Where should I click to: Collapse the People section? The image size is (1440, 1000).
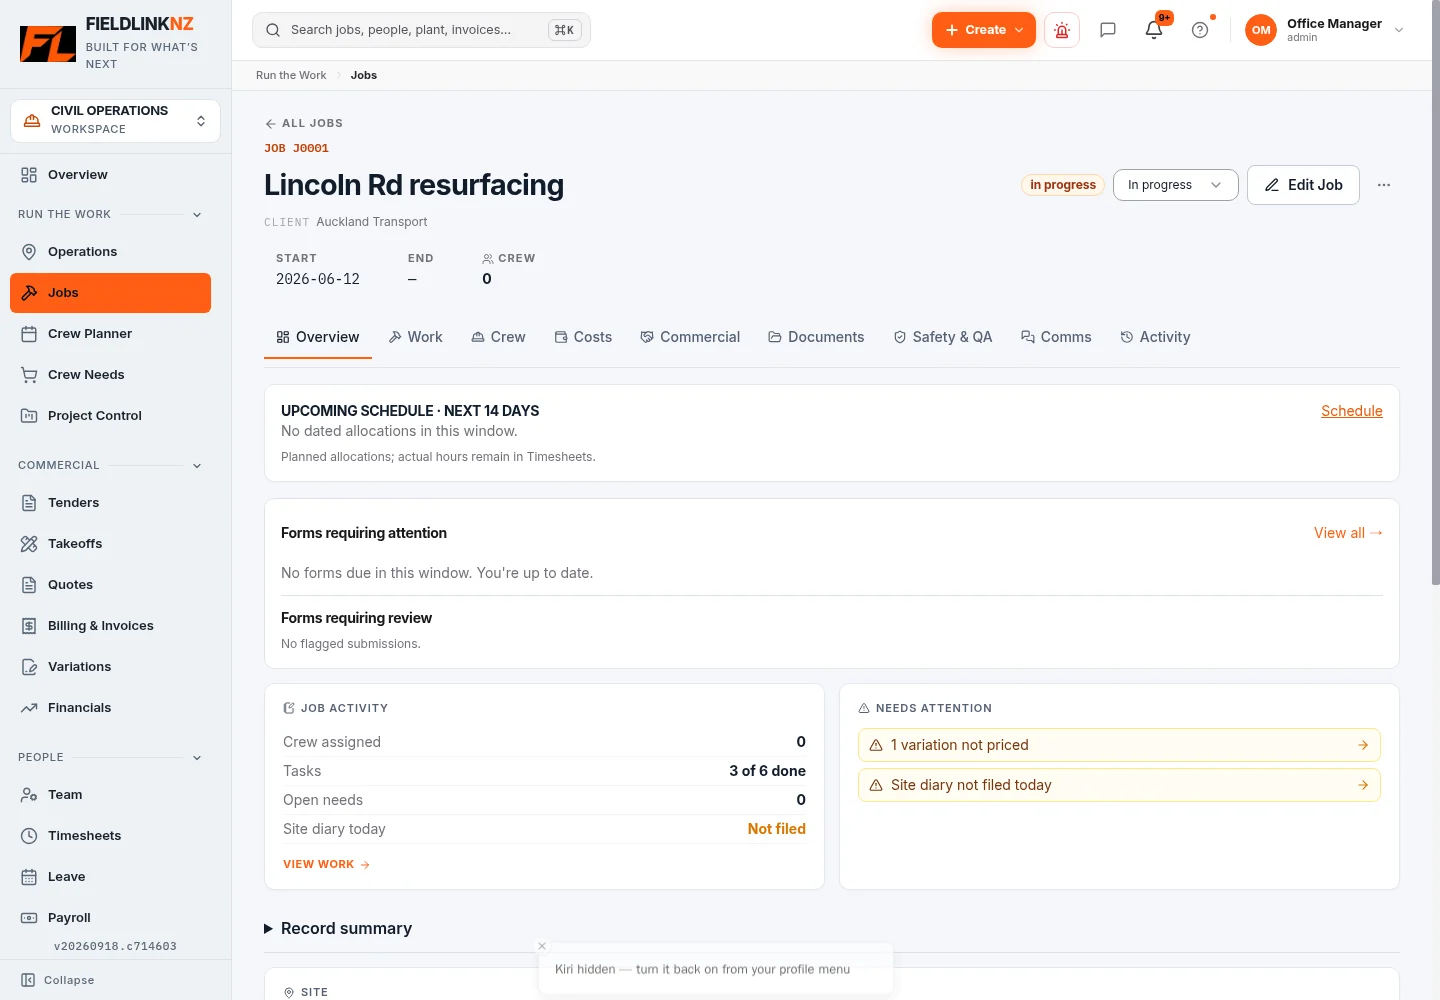click(197, 757)
